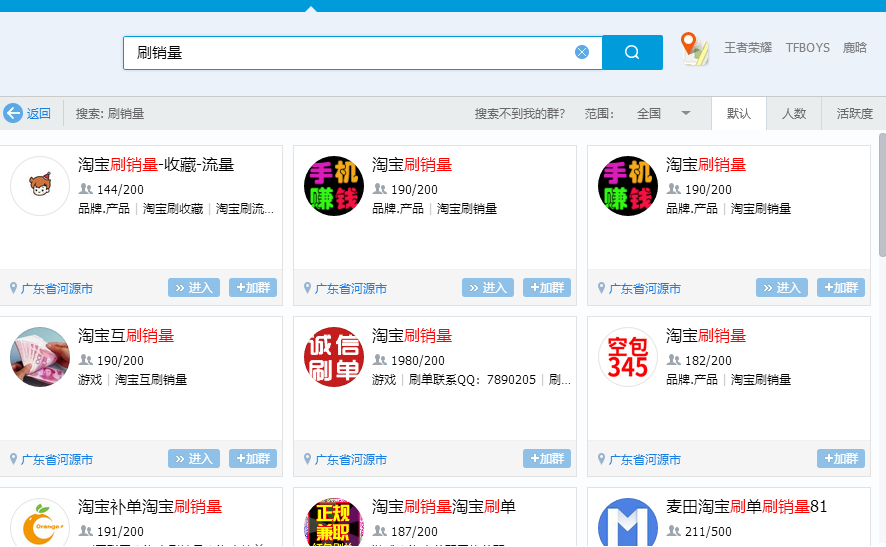The width and height of the screenshot is (886, 547).
Task: Click the blue magnifier search button
Action: click(632, 53)
